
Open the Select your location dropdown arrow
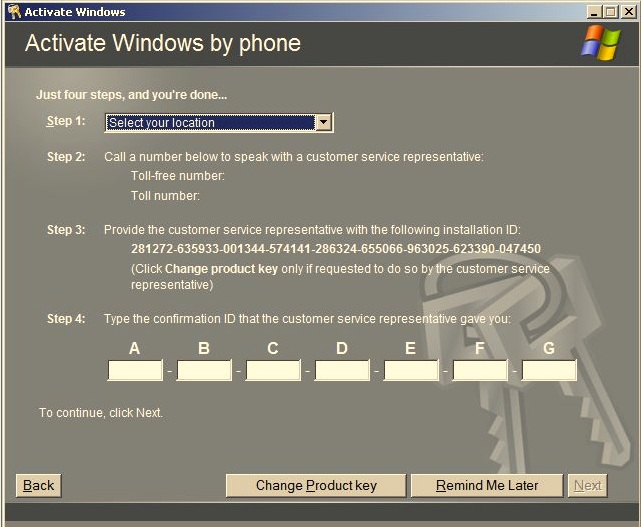[324, 122]
